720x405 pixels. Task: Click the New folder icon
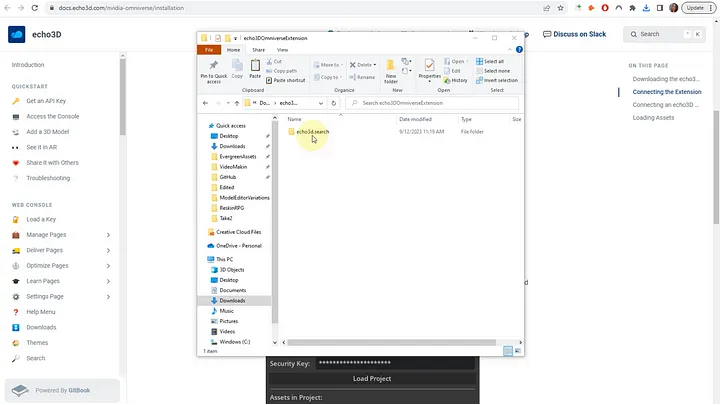pyautogui.click(x=391, y=68)
